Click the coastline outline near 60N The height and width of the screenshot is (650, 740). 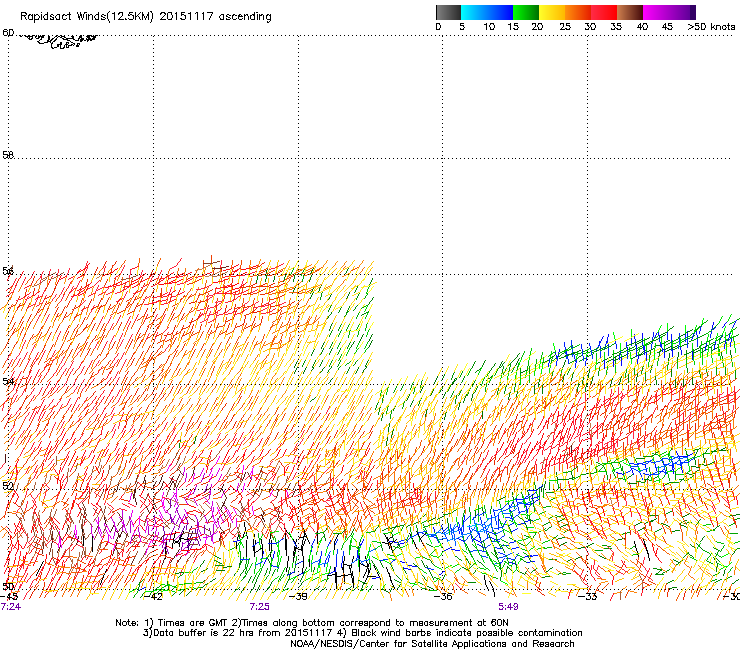(57, 40)
